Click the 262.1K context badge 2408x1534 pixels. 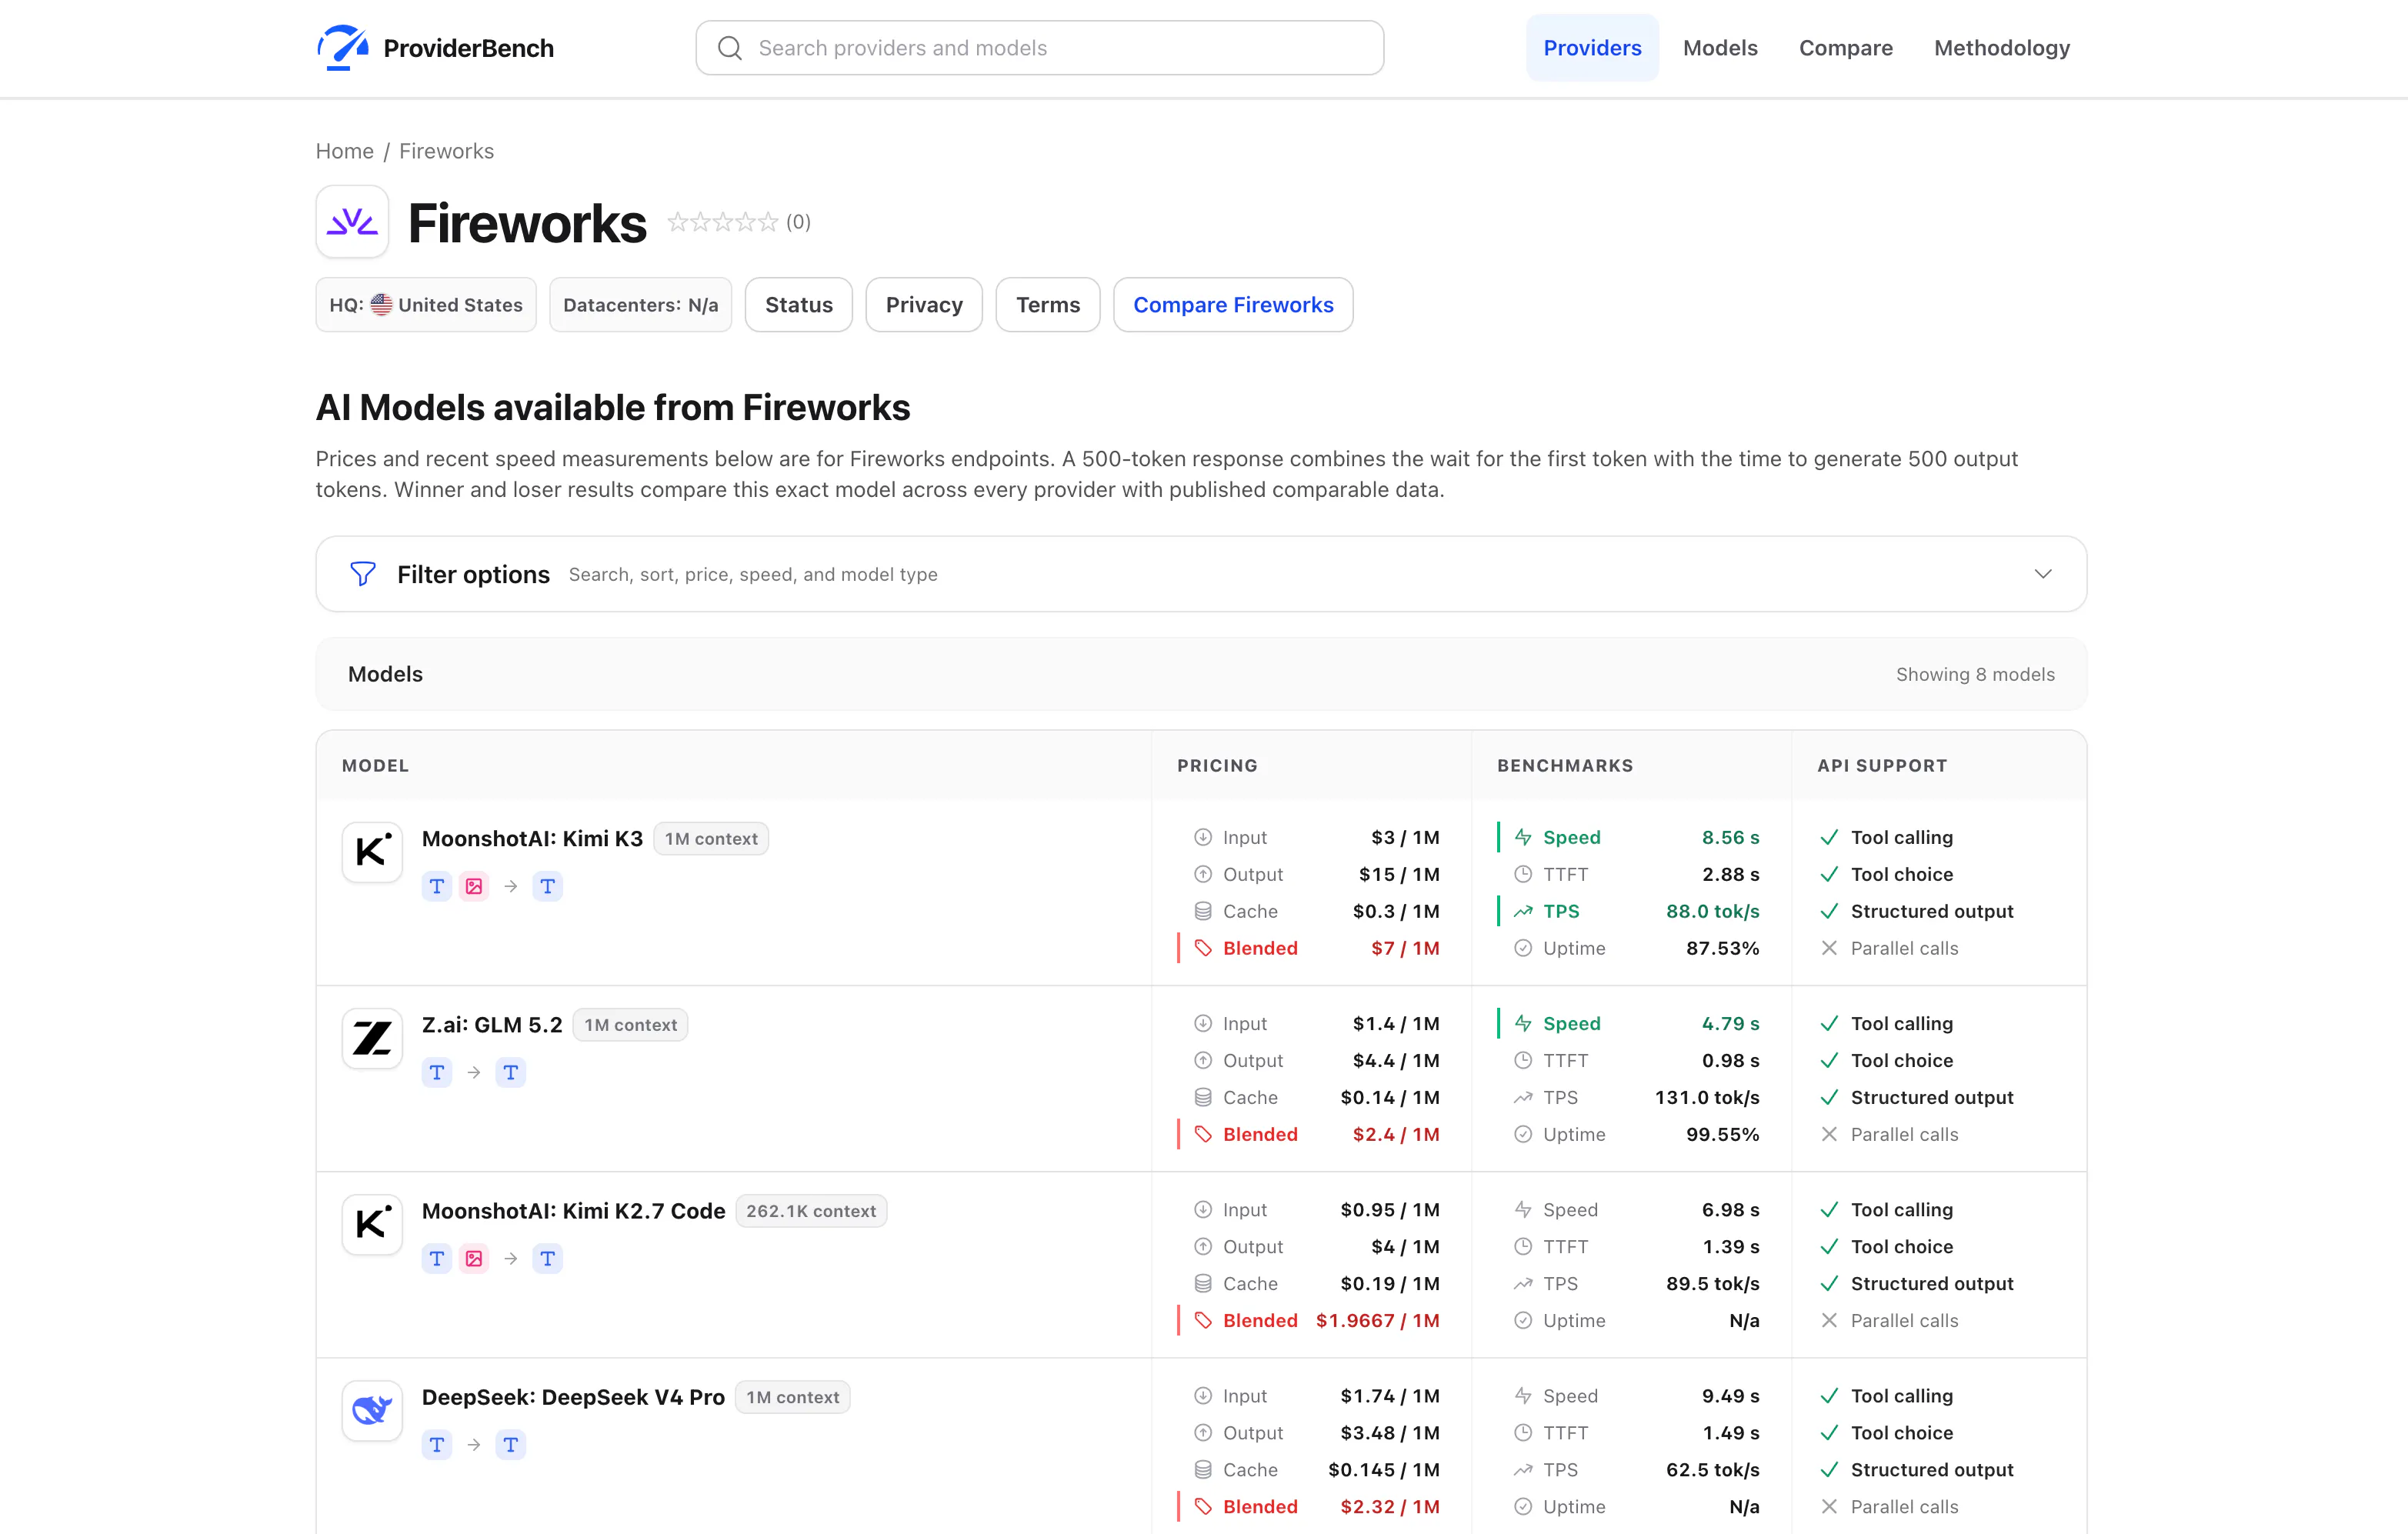811,1211
